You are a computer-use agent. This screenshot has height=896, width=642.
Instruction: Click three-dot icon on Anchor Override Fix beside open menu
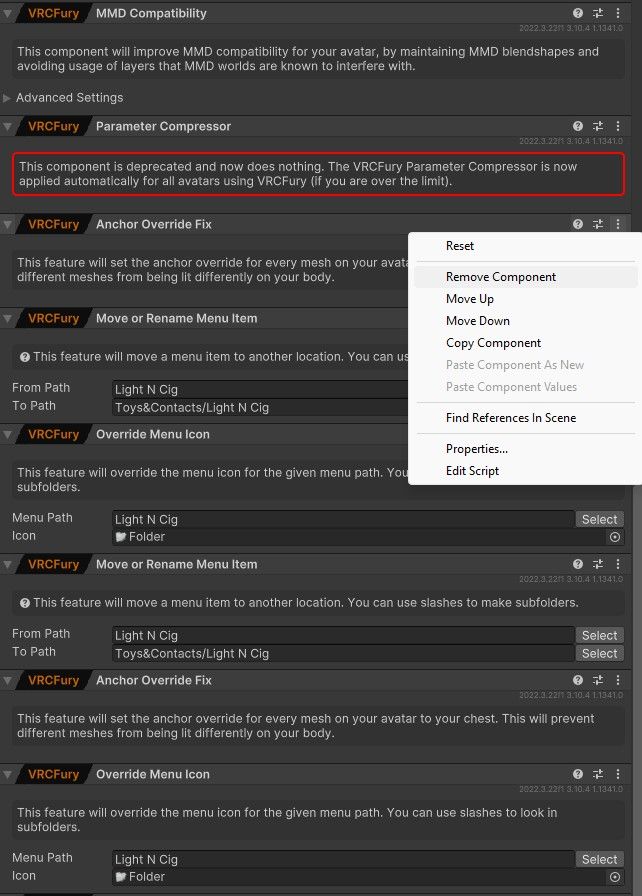(617, 224)
